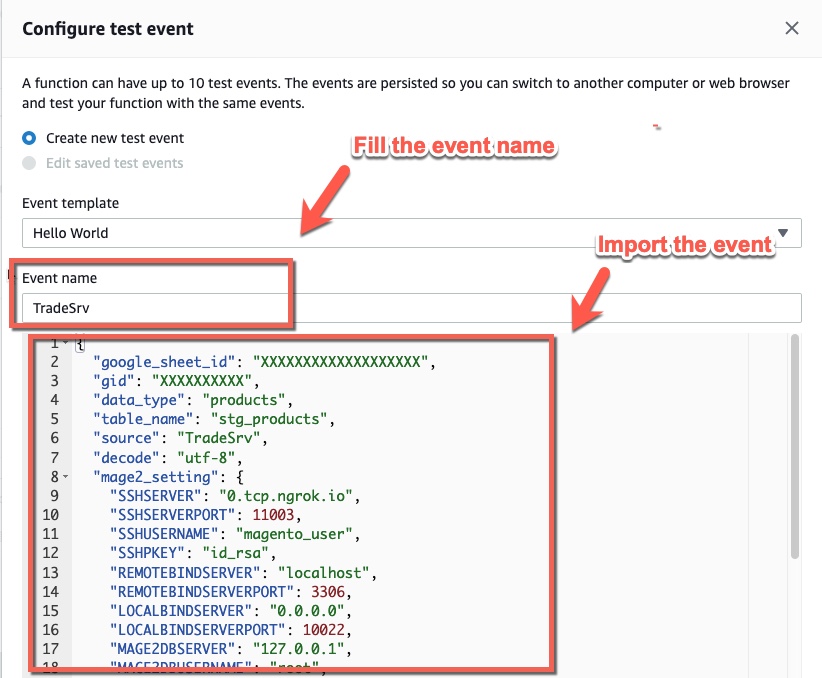Click the "SSHUSERNAME" key on line 11
Image resolution: width=822 pixels, height=678 pixels.
pyautogui.click(x=164, y=534)
